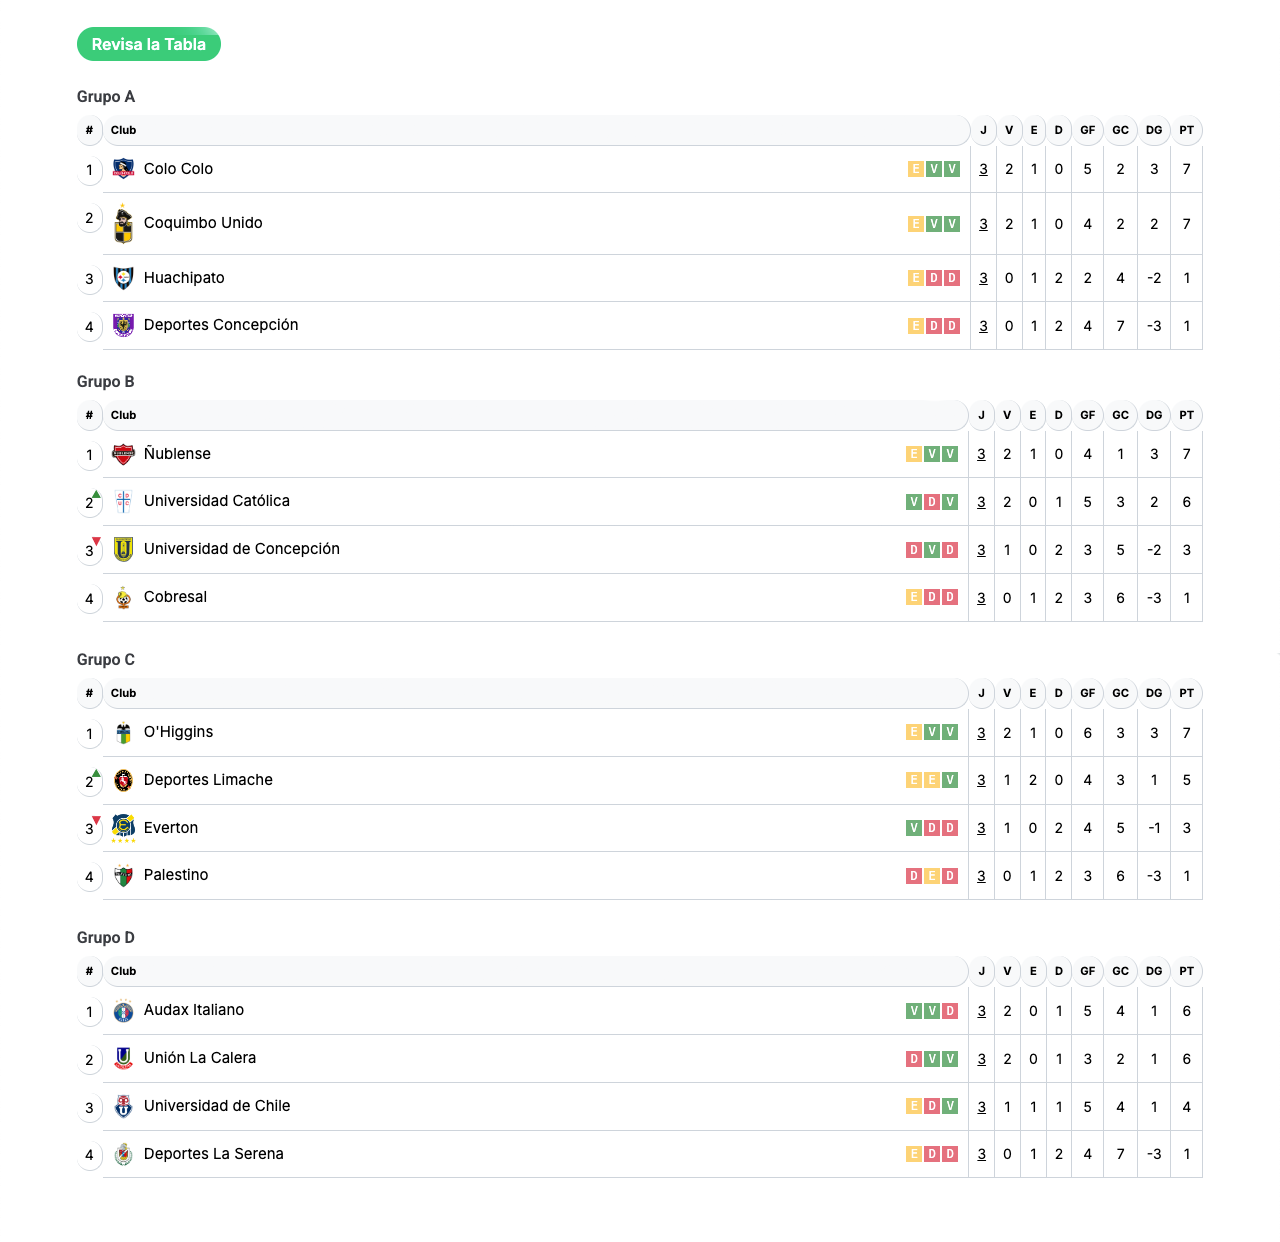Click the GF header in Grupo D
The image size is (1280, 1242).
coord(1087,971)
